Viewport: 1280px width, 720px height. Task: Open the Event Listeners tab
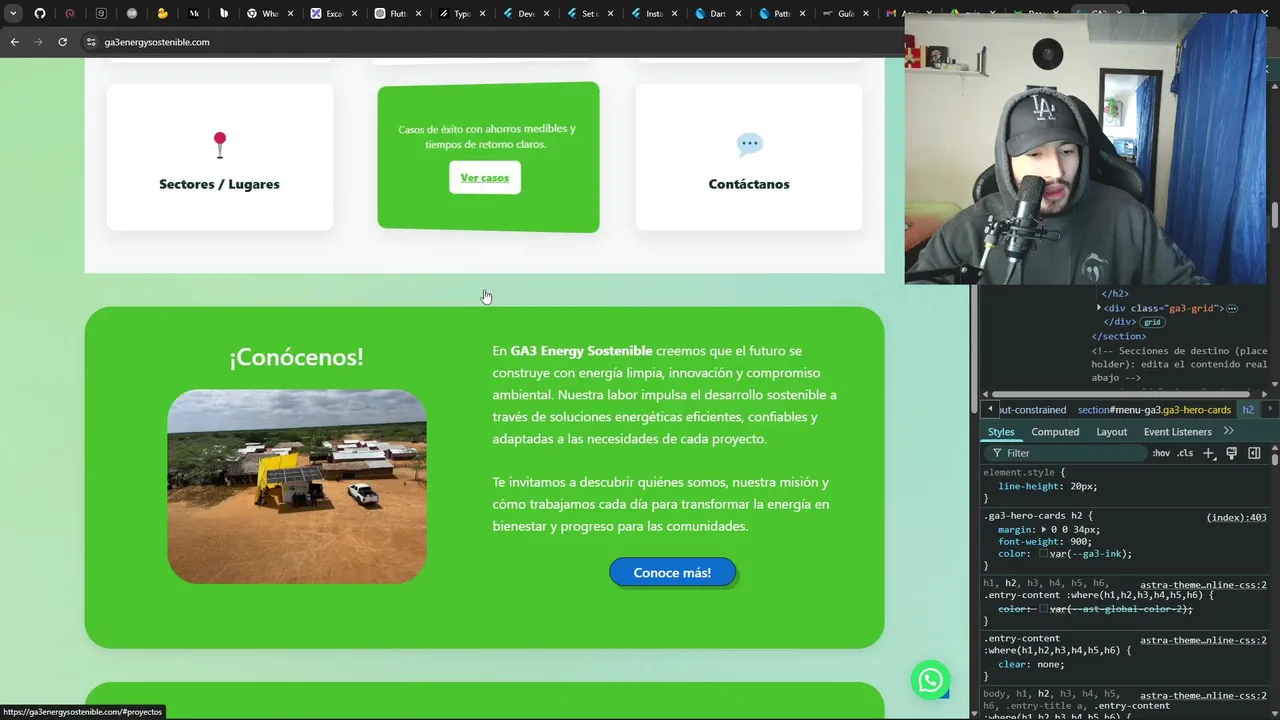(1177, 432)
